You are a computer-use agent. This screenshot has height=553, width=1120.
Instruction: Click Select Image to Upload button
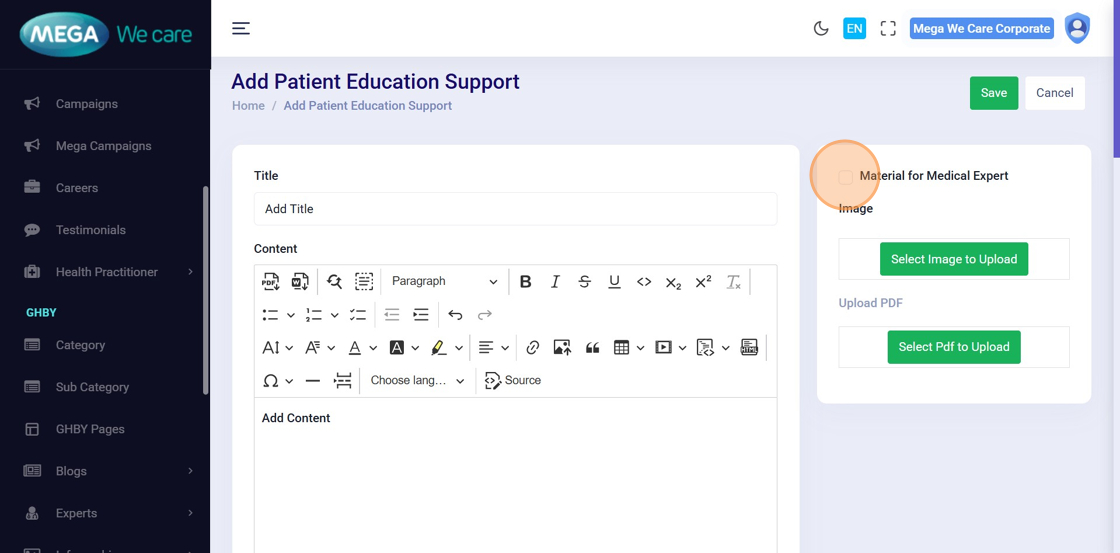point(953,259)
